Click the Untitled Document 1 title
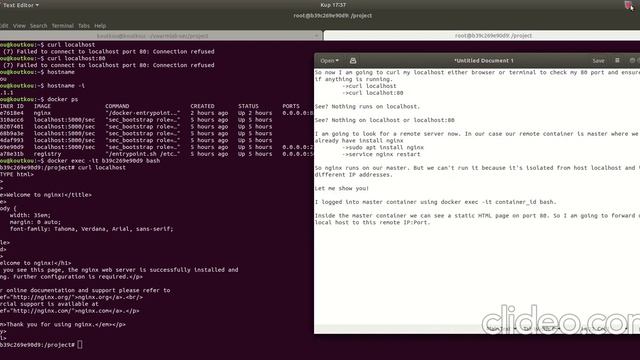Image resolution: width=640 pixels, height=360 pixels. [x=484, y=60]
